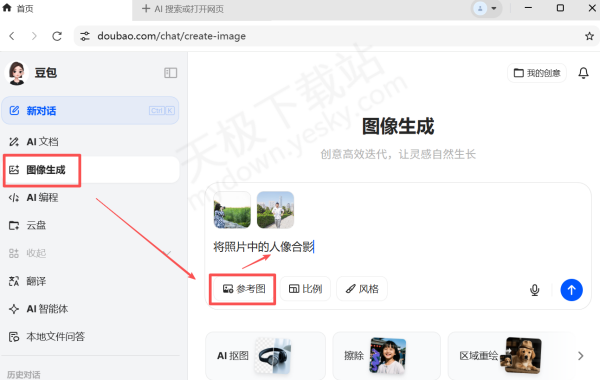This screenshot has width=600, height=380.
Task: Open 我的创意 folder button
Action: tap(537, 73)
